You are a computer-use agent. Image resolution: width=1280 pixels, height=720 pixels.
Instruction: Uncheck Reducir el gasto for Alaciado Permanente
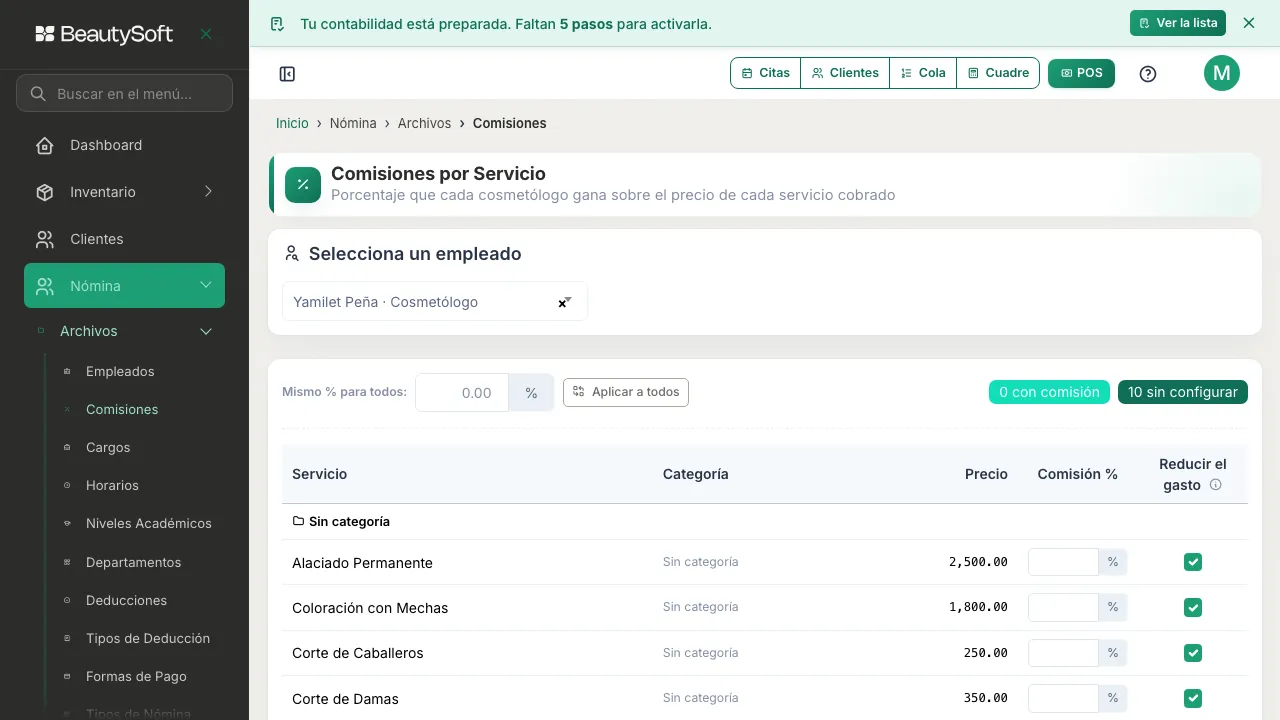[x=1192, y=562]
